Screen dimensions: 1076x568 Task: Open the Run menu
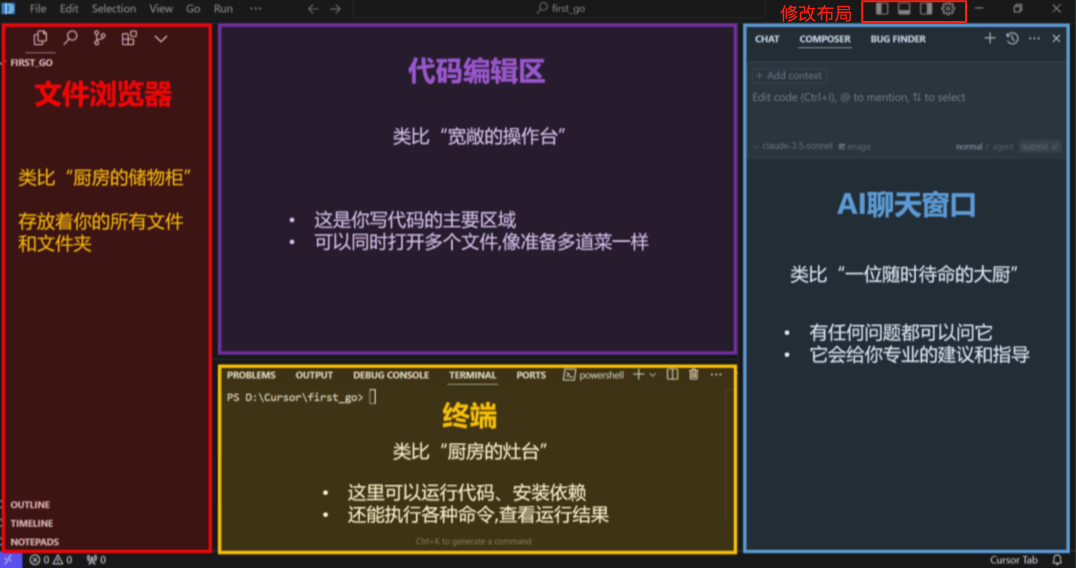[x=223, y=9]
